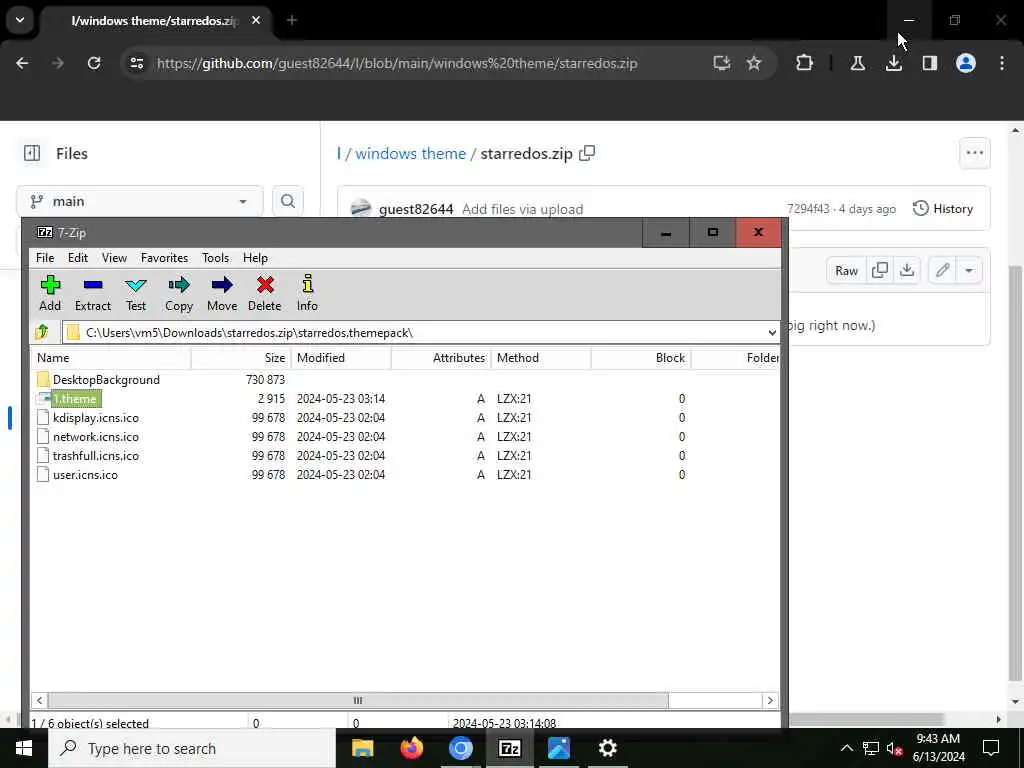Open a new Chrome tab

coord(292,21)
